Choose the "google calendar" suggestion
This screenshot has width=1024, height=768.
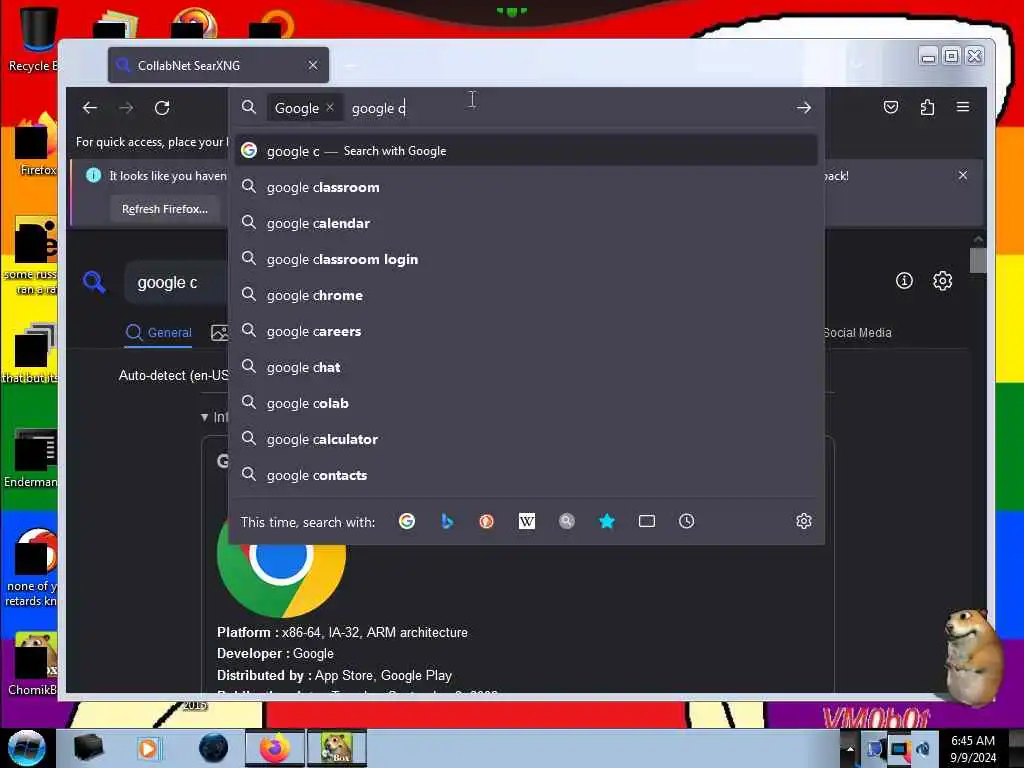[x=526, y=223]
